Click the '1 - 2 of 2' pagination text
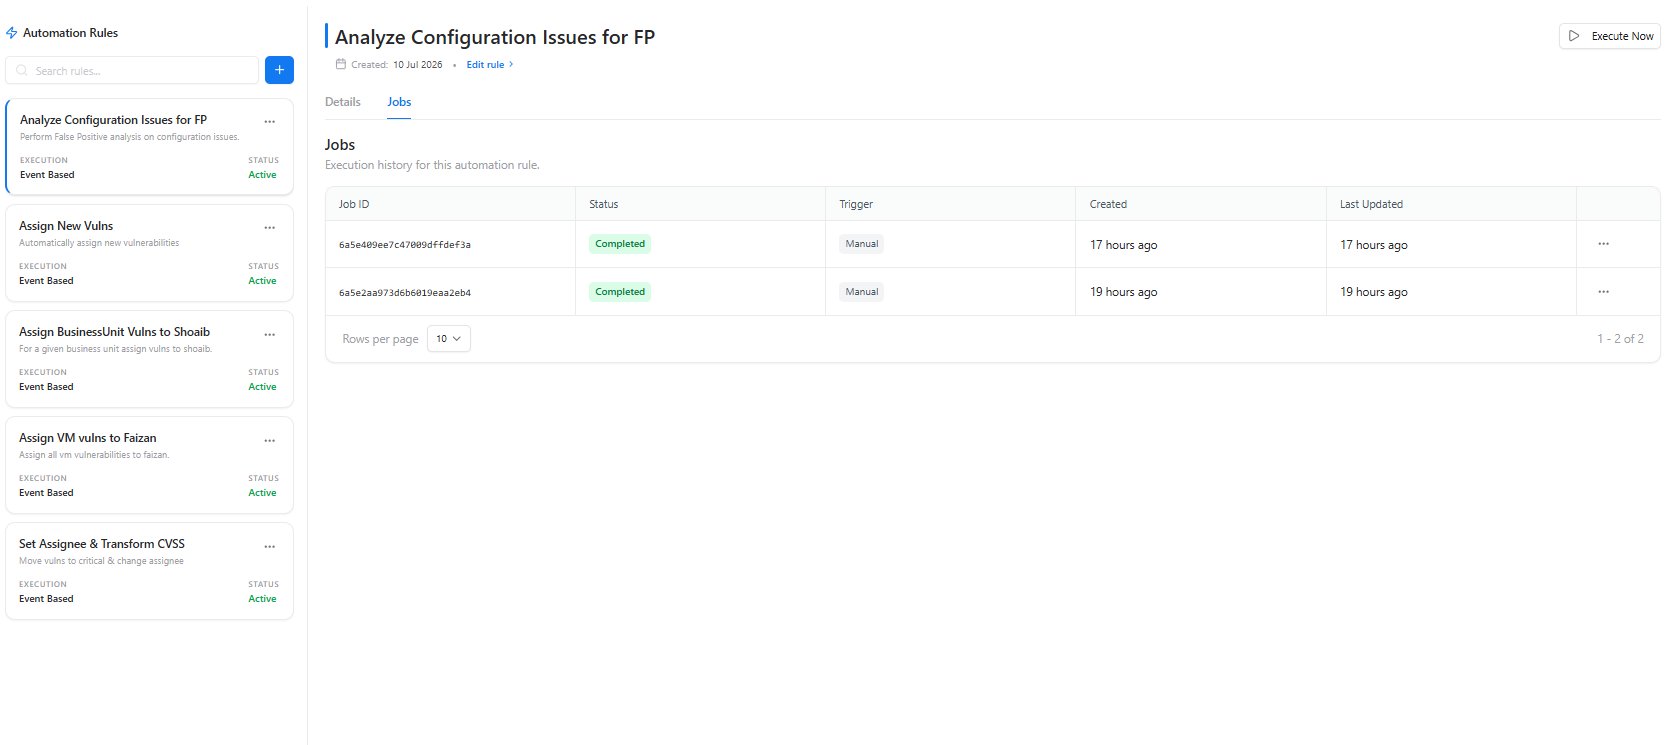Image resolution: width=1676 pixels, height=745 pixels. 1620,339
